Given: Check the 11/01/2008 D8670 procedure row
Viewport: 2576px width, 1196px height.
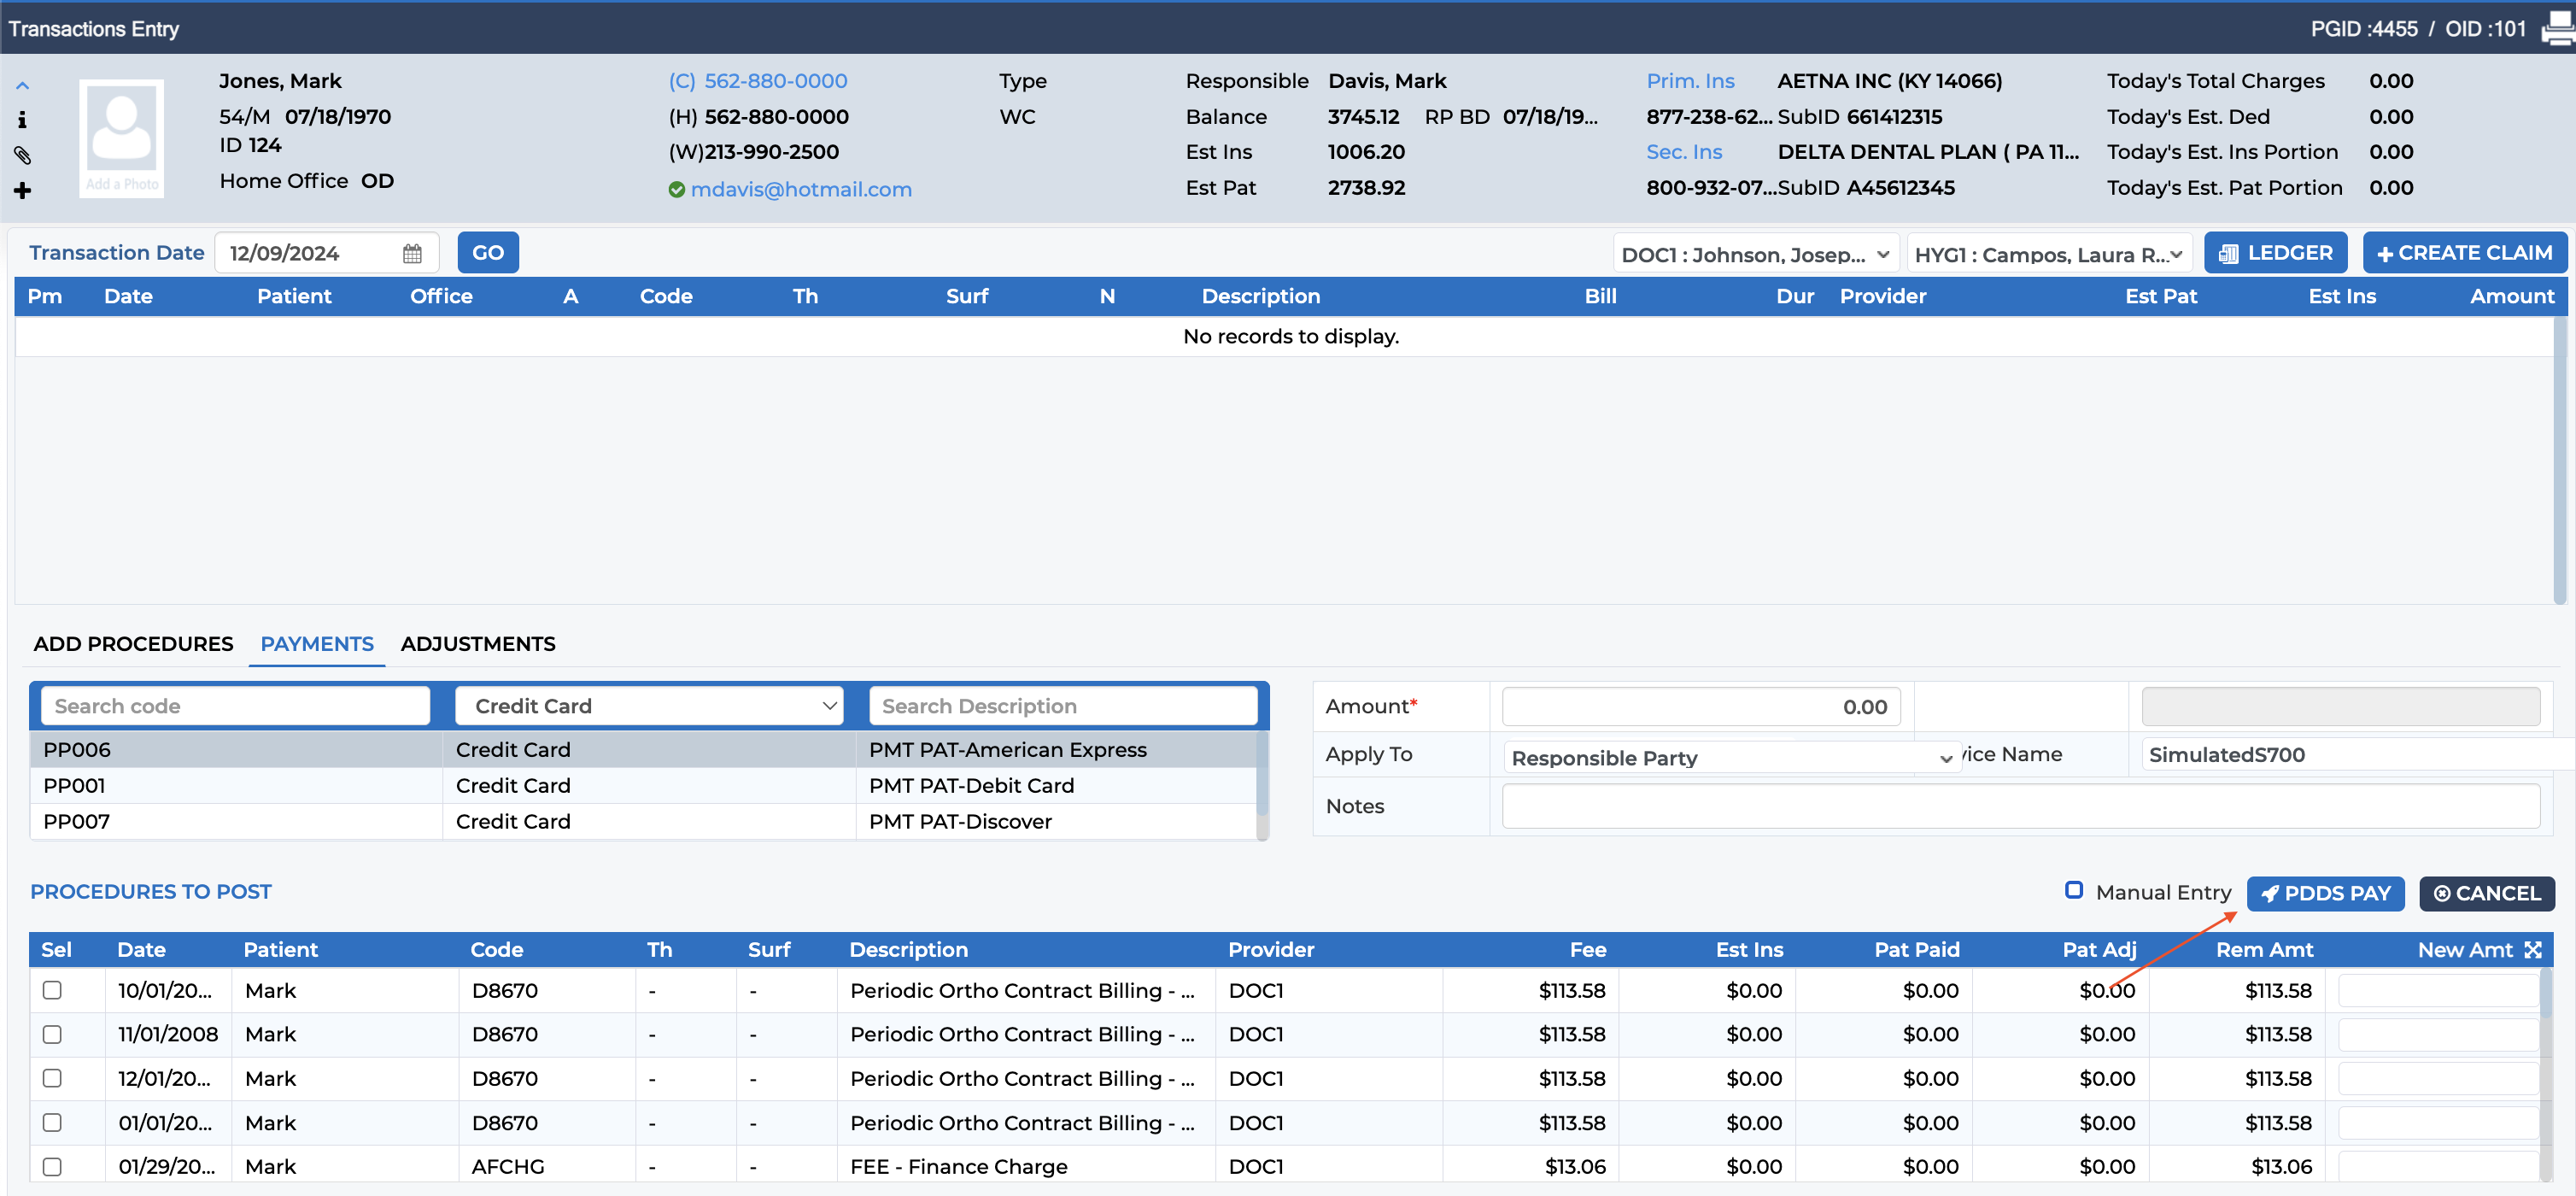Looking at the screenshot, I should point(52,1034).
